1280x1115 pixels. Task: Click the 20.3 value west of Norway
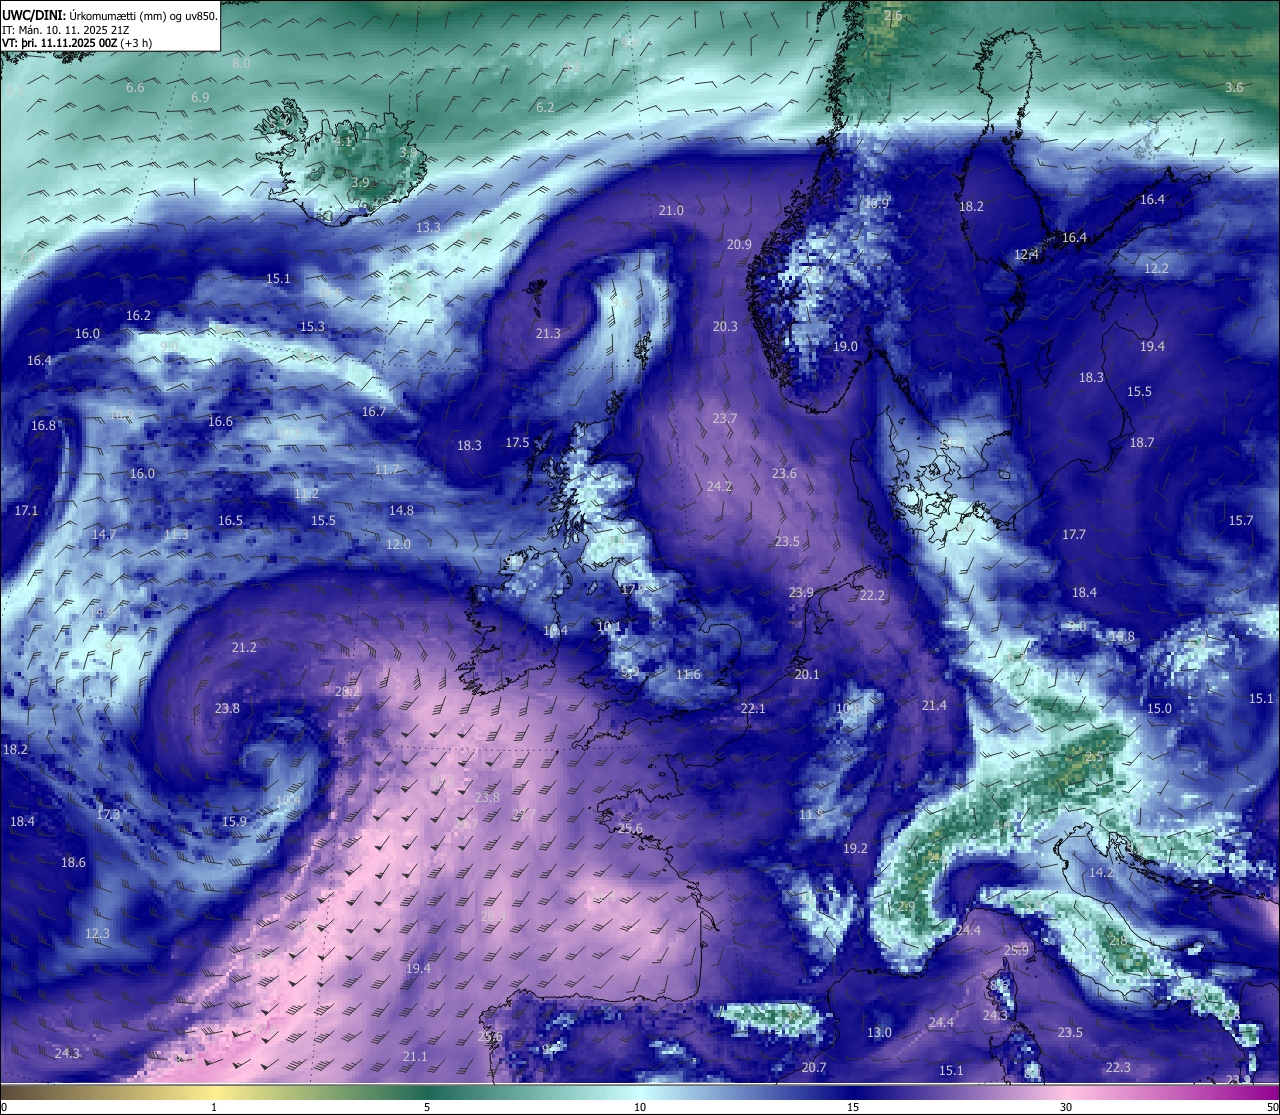[x=725, y=327]
